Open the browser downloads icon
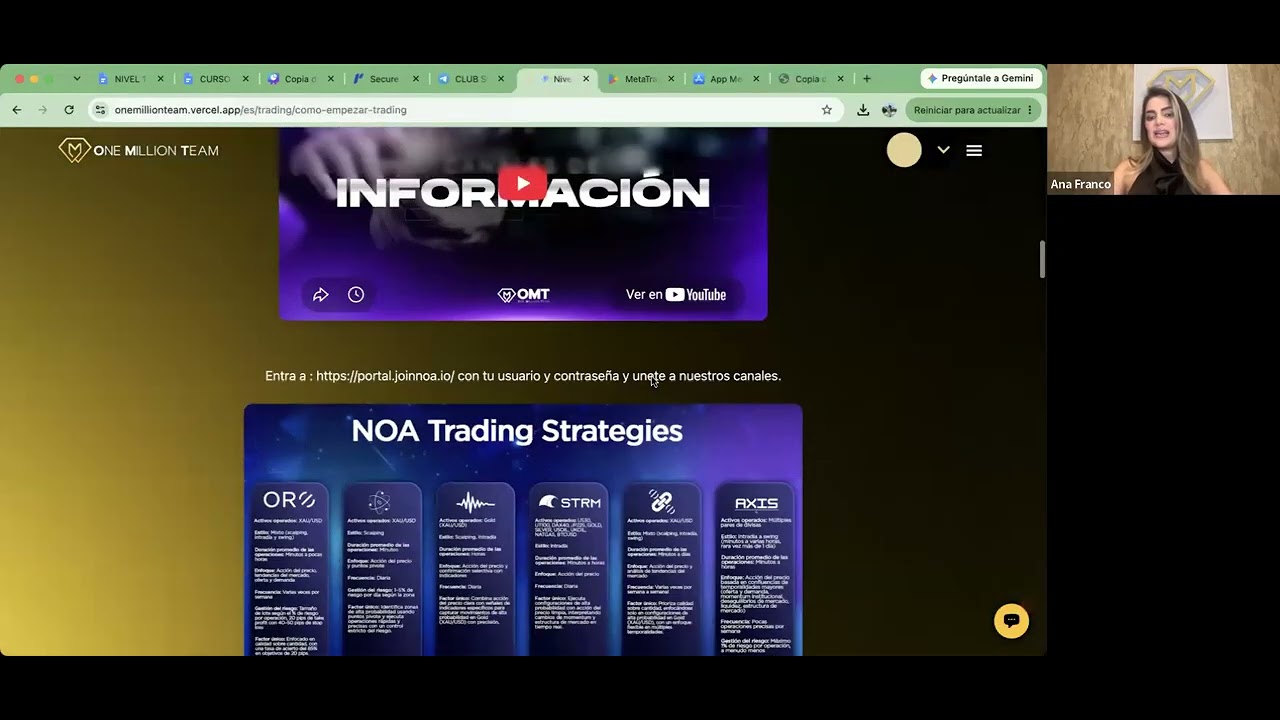This screenshot has width=1280, height=720. coord(863,110)
